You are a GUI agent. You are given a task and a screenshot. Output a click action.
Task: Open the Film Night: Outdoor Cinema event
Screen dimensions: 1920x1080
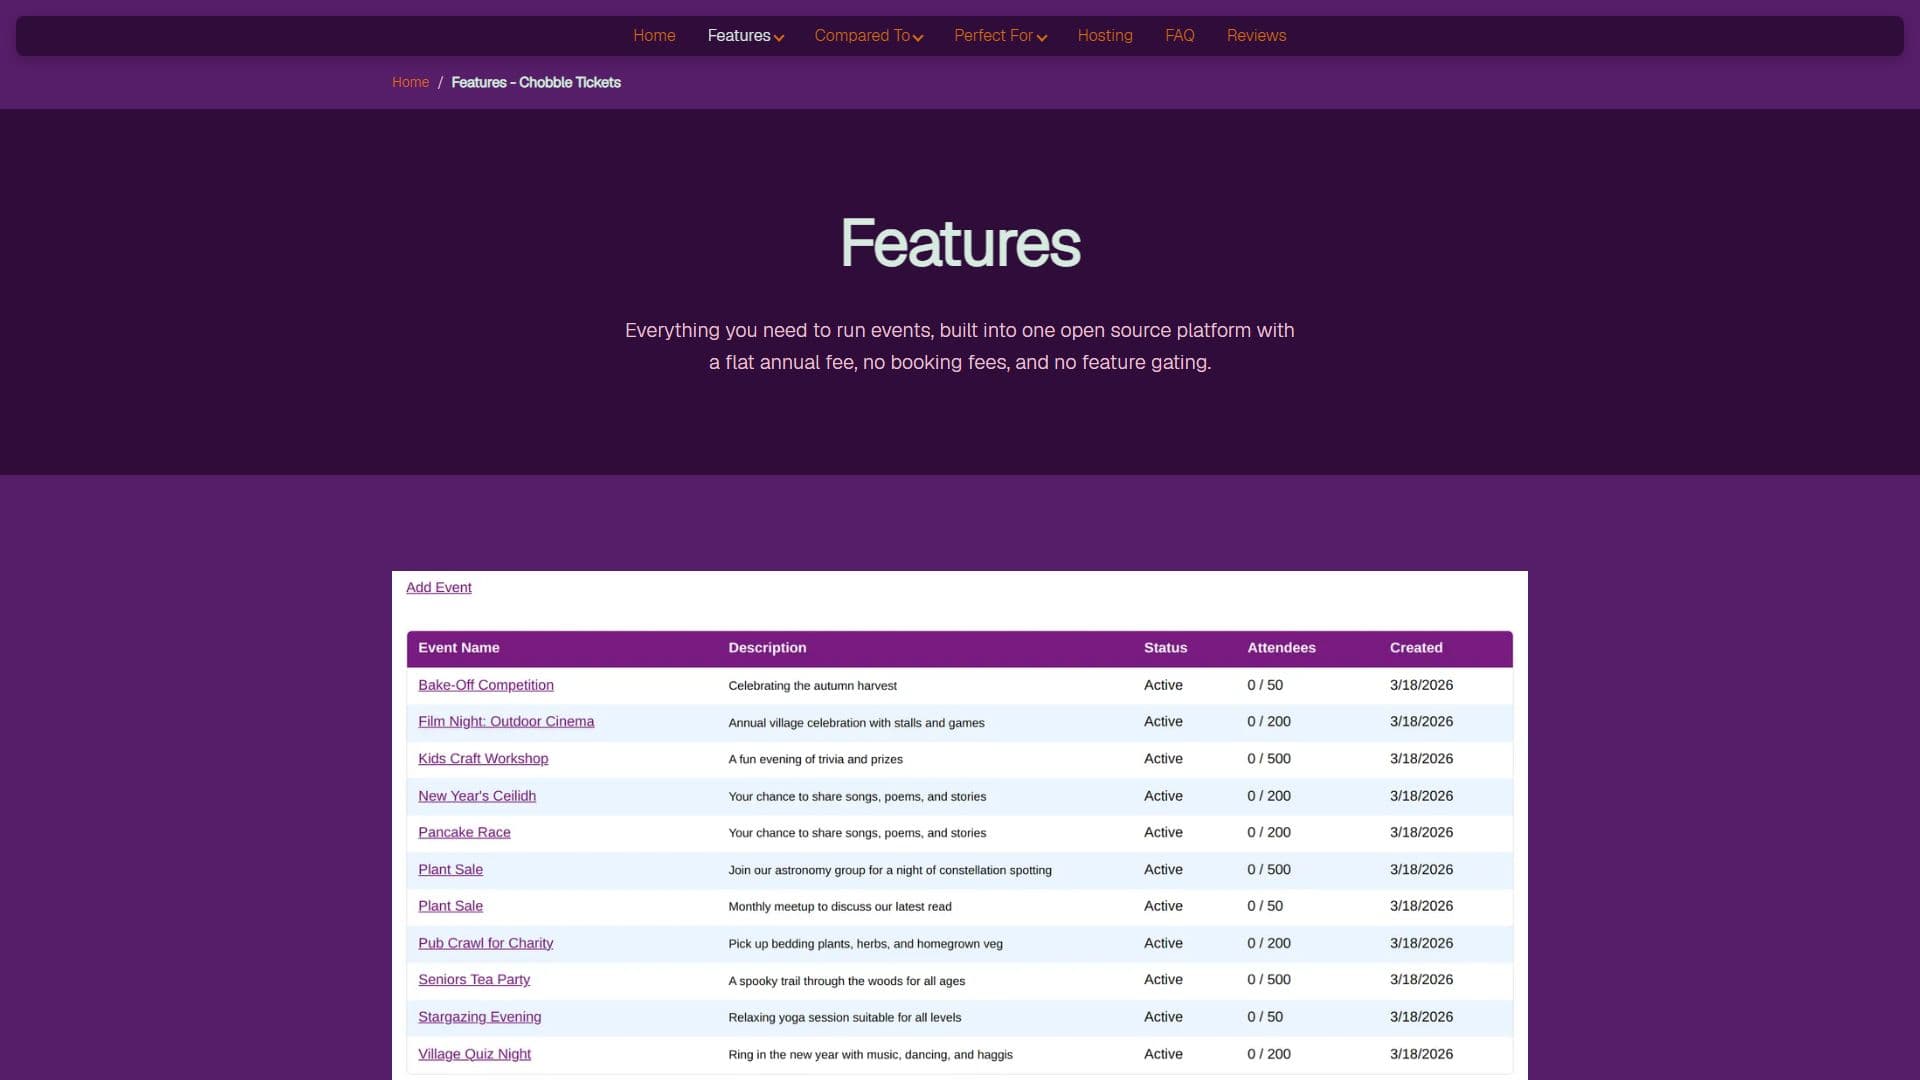(506, 721)
